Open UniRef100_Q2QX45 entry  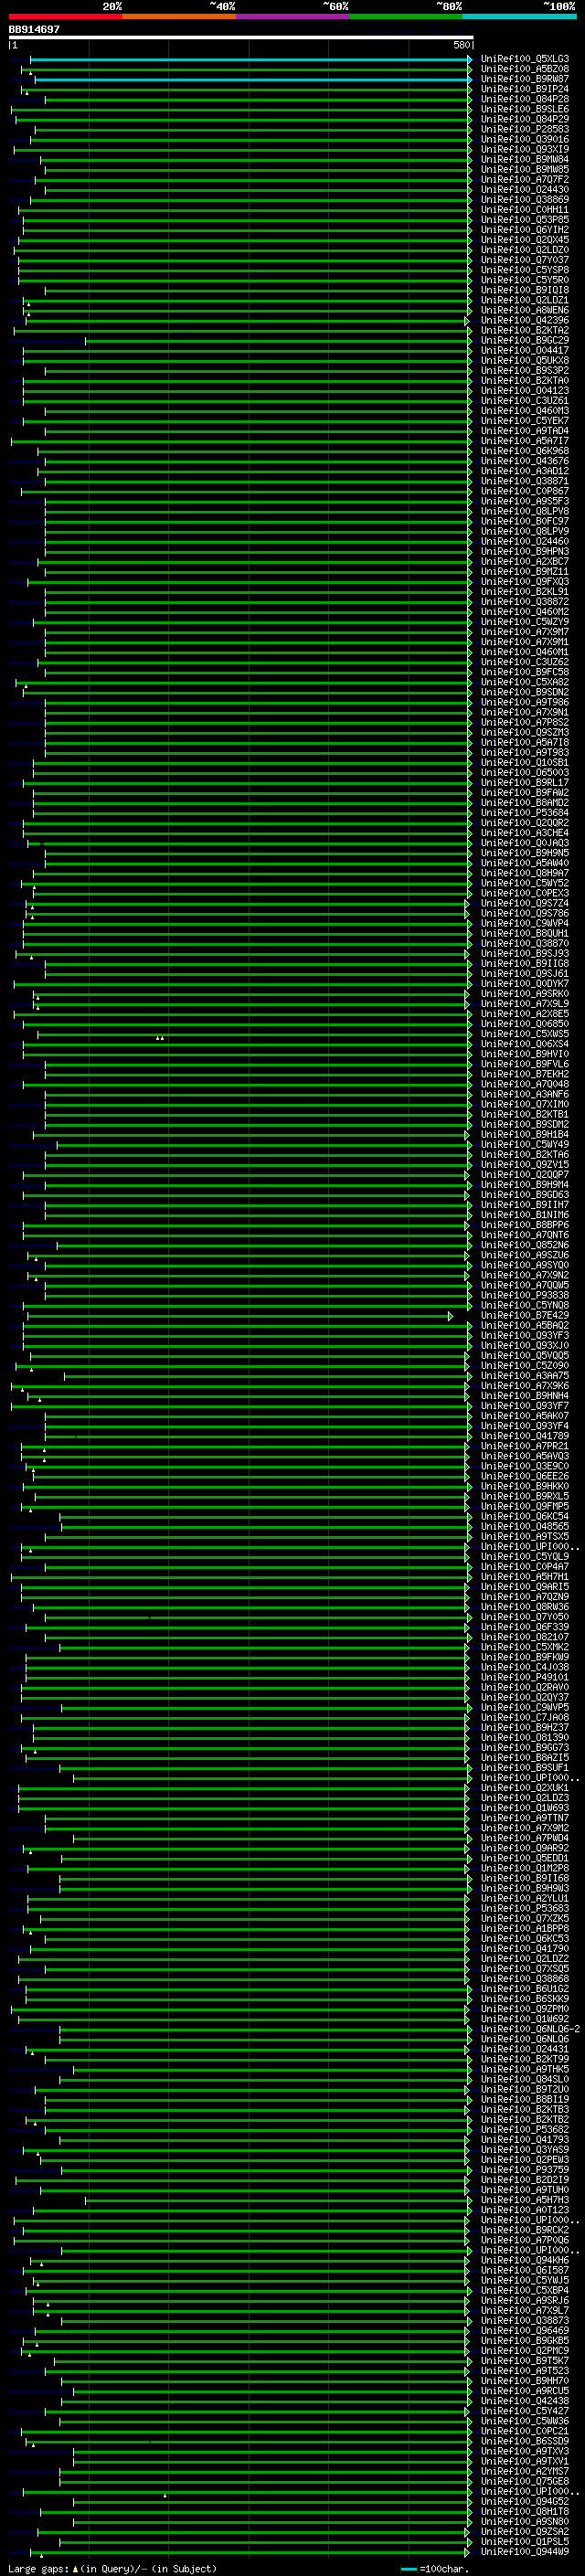[x=525, y=240]
